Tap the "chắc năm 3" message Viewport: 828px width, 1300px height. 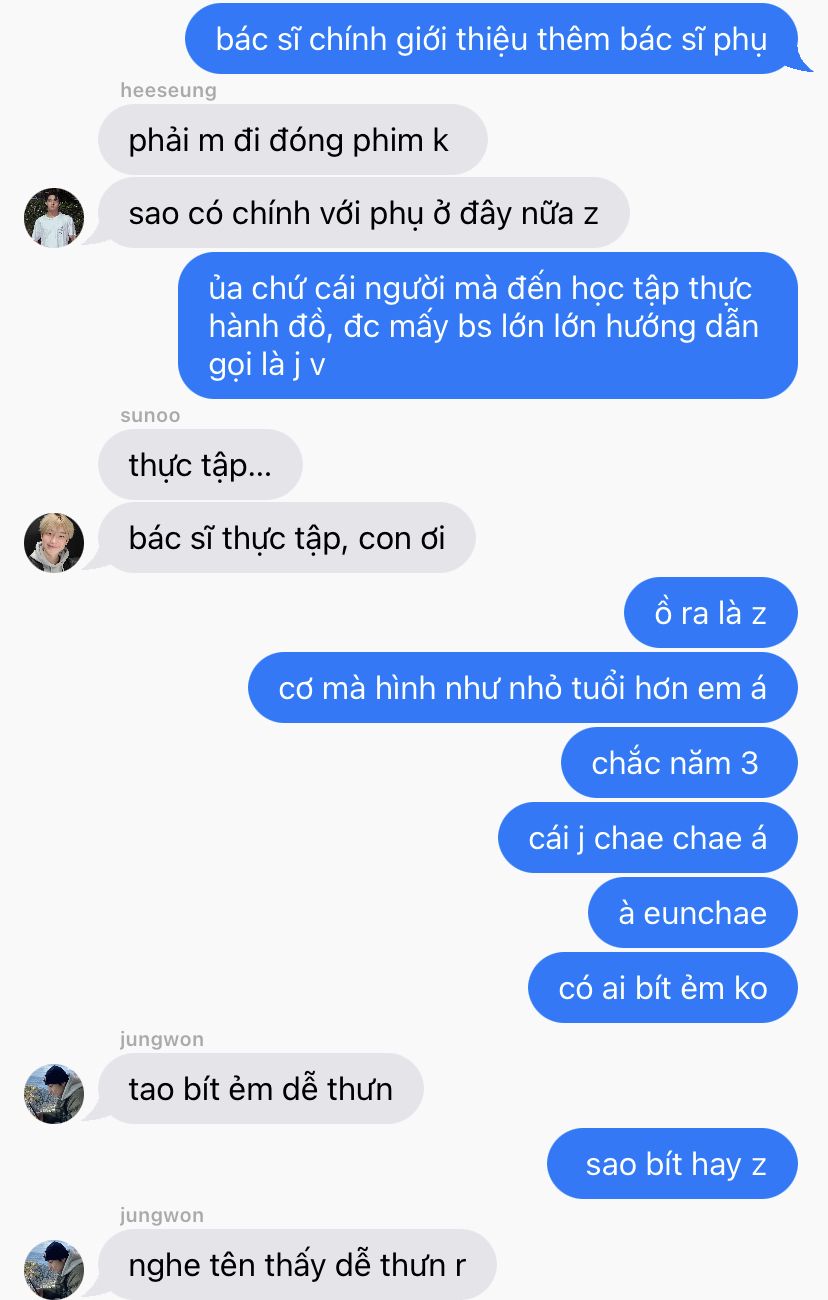[679, 763]
